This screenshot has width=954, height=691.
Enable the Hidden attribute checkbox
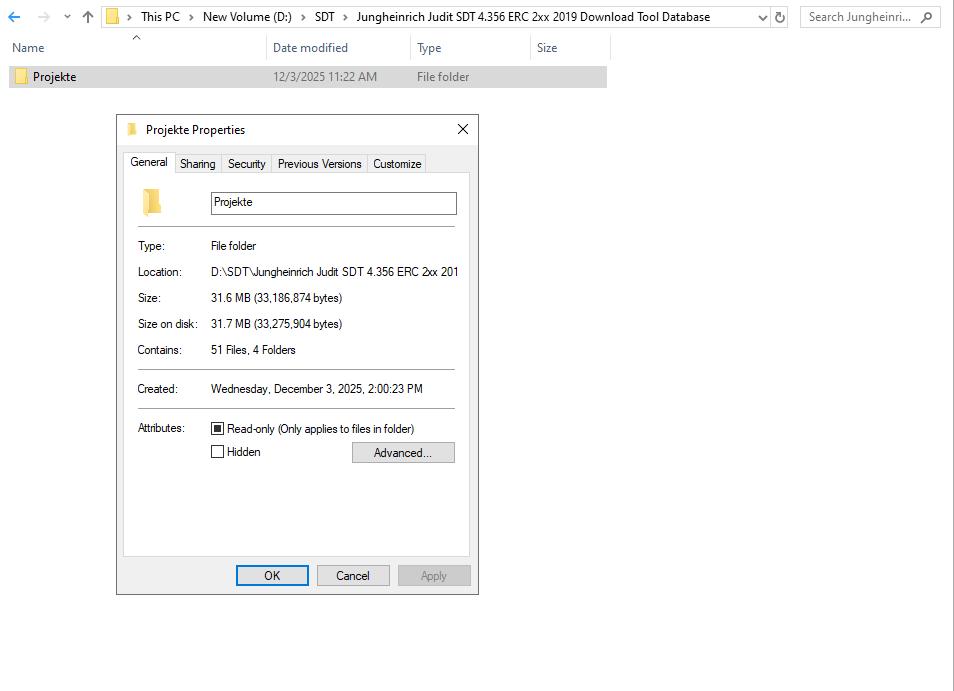(216, 451)
